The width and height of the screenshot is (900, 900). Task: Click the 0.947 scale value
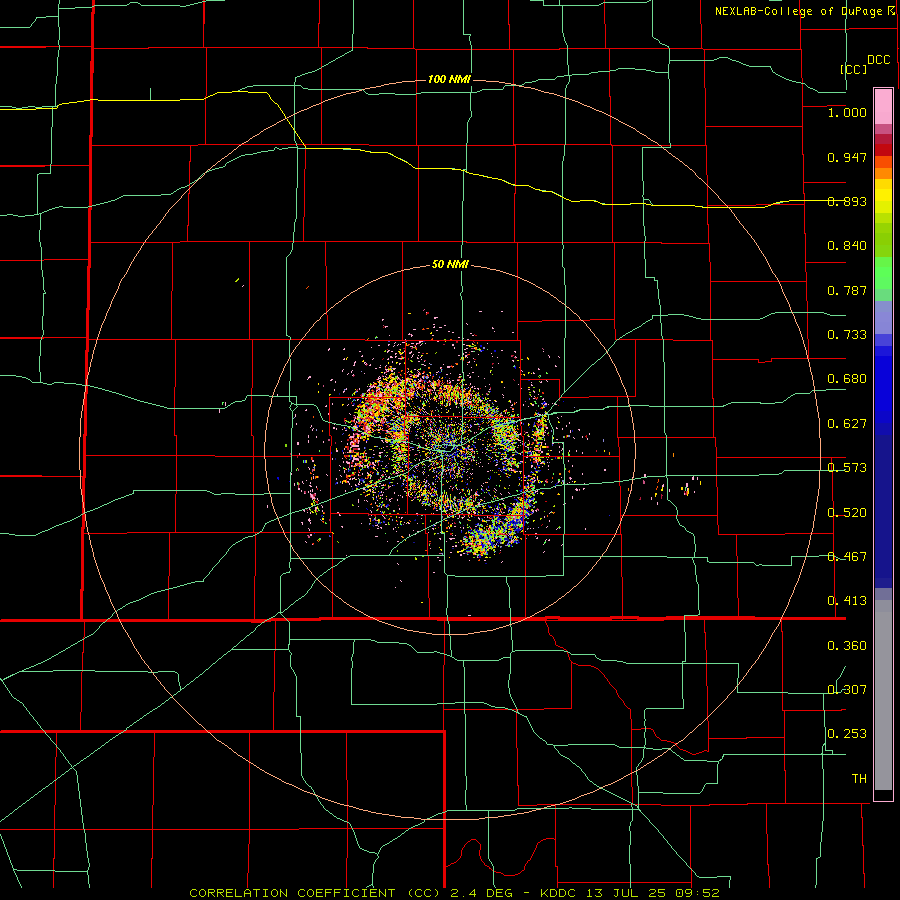847,157
